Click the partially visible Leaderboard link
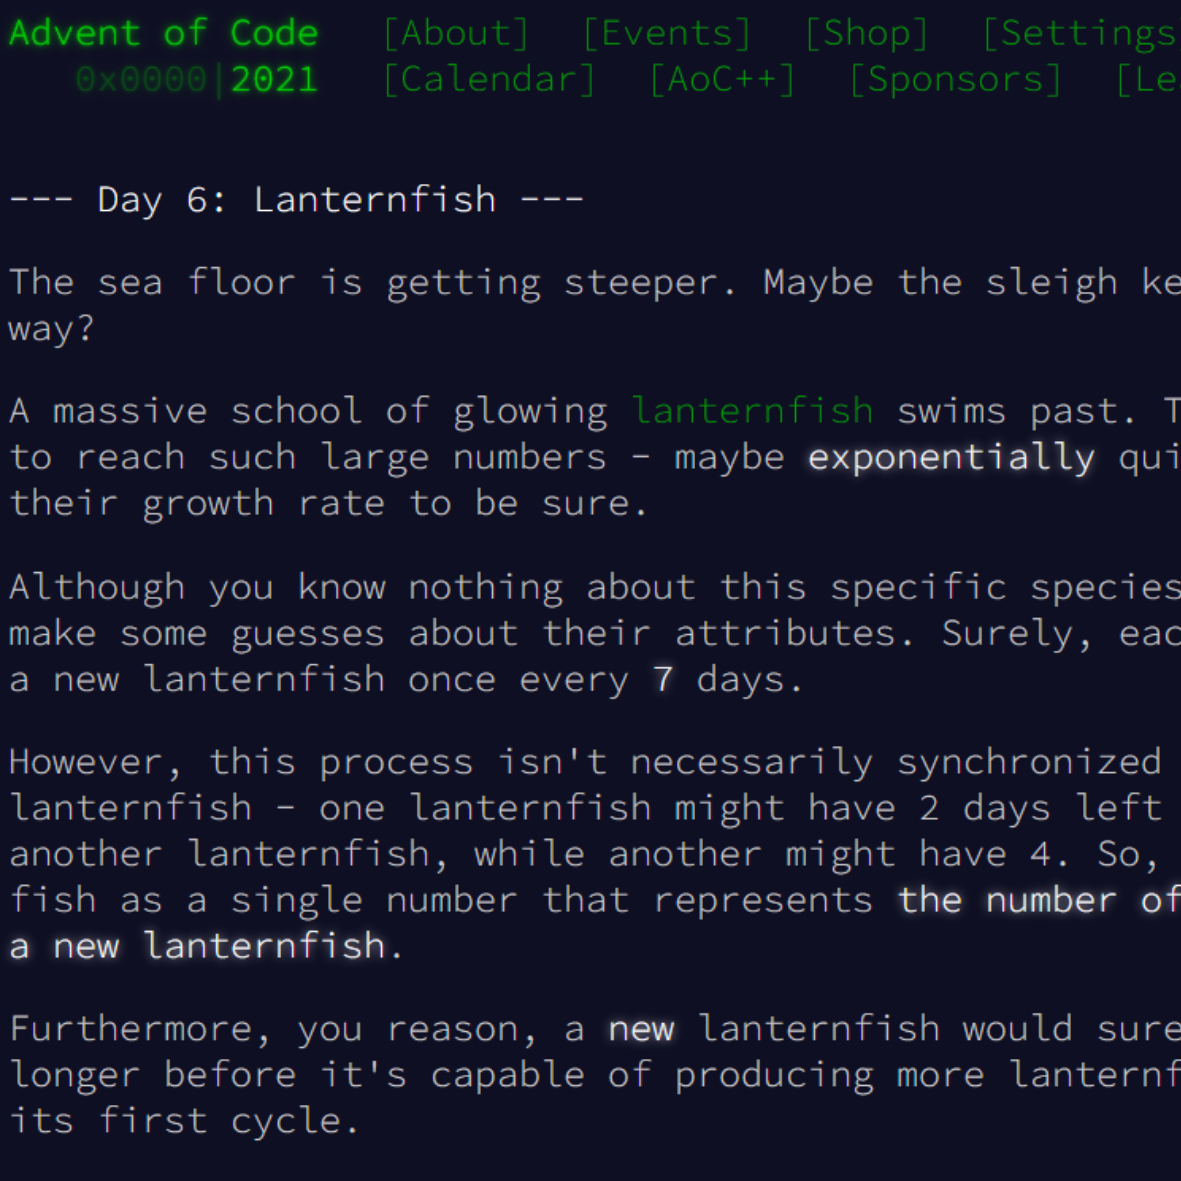 (1148, 79)
